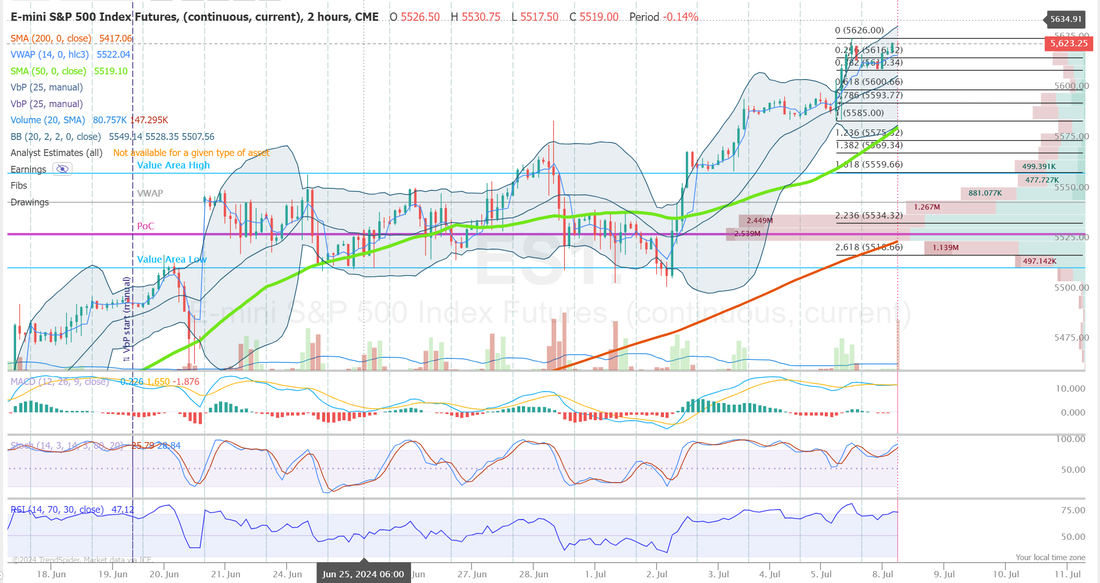The image size is (1100, 583).
Task: Click the 0.618 (5600.66) Fibonacci level label
Action: 868,82
